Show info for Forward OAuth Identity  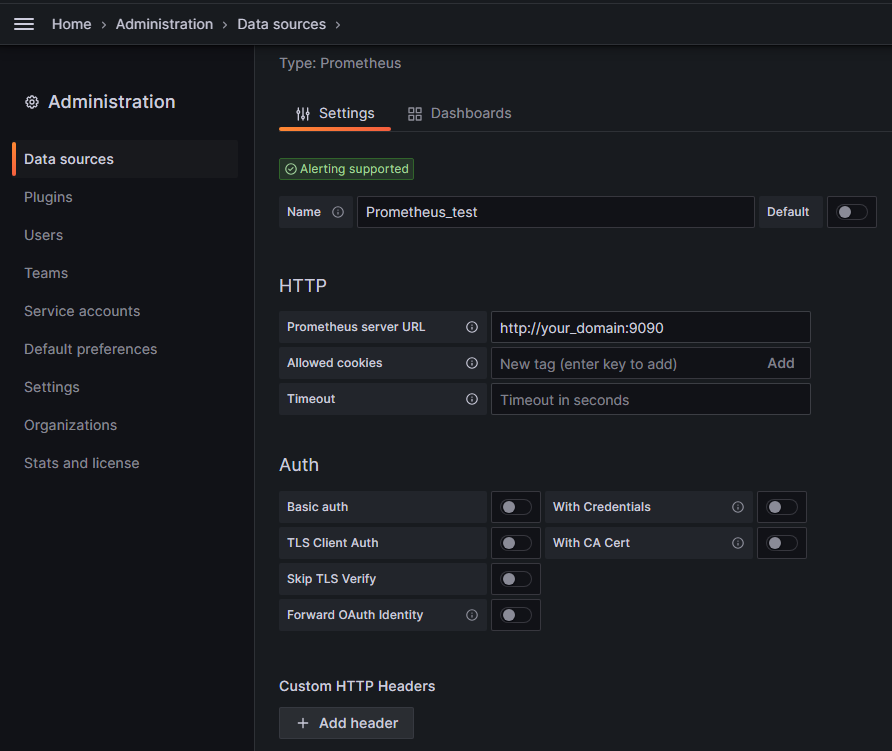click(x=472, y=615)
